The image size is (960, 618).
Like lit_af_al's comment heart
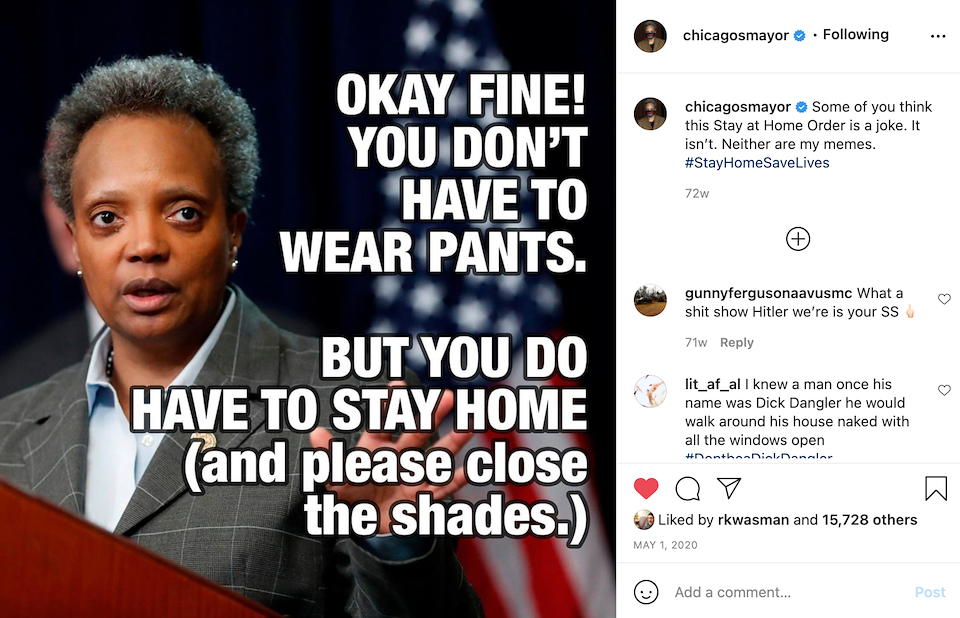point(944,390)
